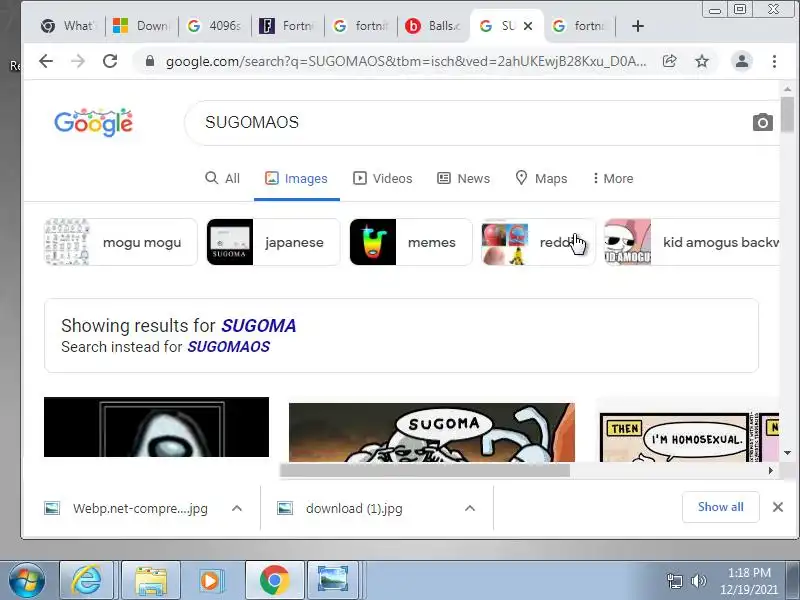The image size is (800, 600).
Task: Open the dark hooded crewmate image result
Action: tap(156, 427)
